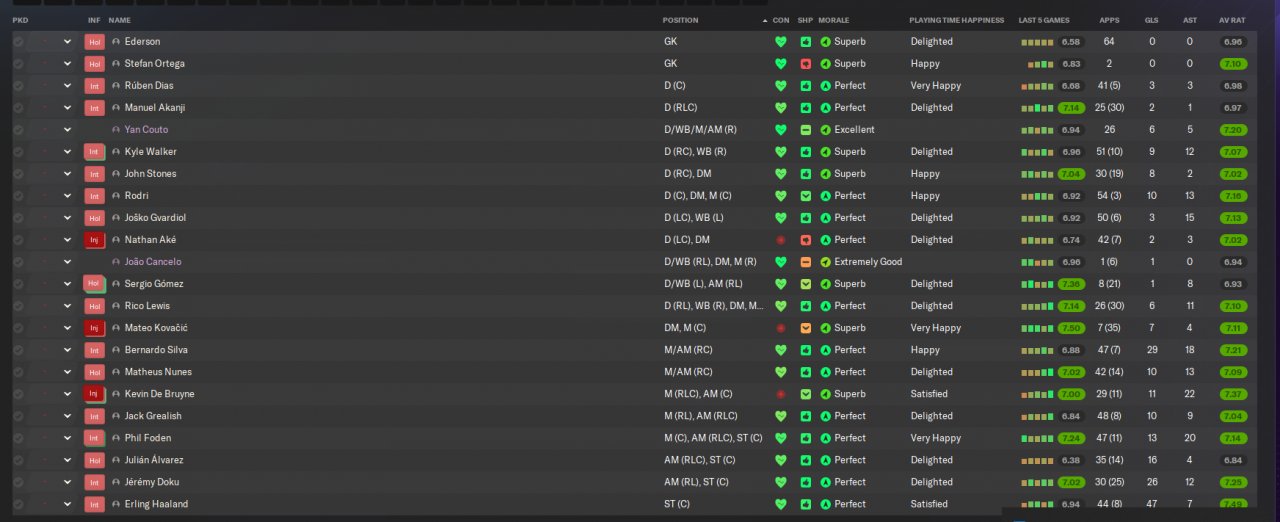Open the dropdown chevron for Stefan Ortega
Image resolution: width=1280 pixels, height=522 pixels.
click(x=68, y=64)
